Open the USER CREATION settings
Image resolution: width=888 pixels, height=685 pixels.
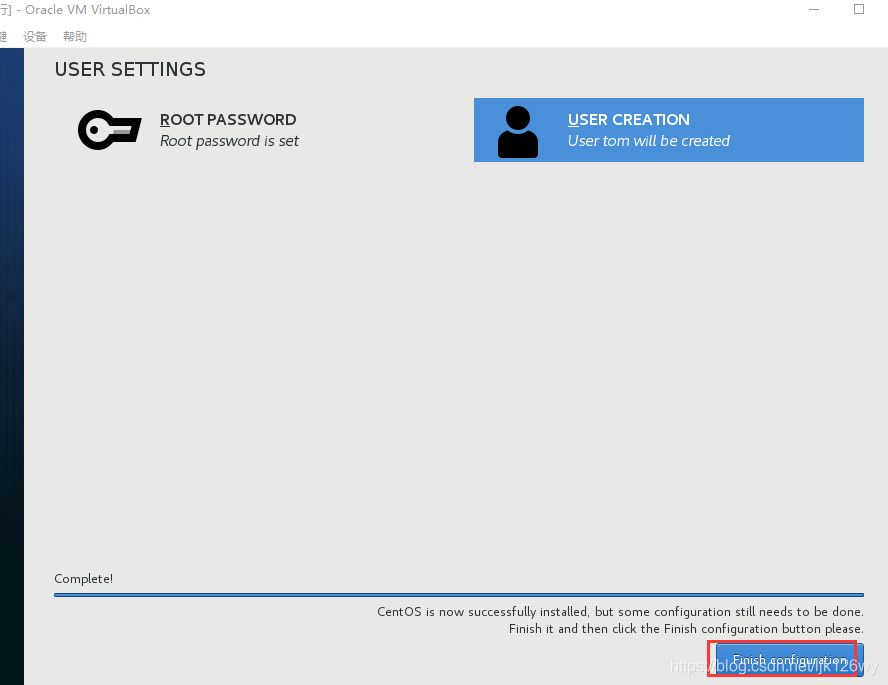tap(669, 130)
